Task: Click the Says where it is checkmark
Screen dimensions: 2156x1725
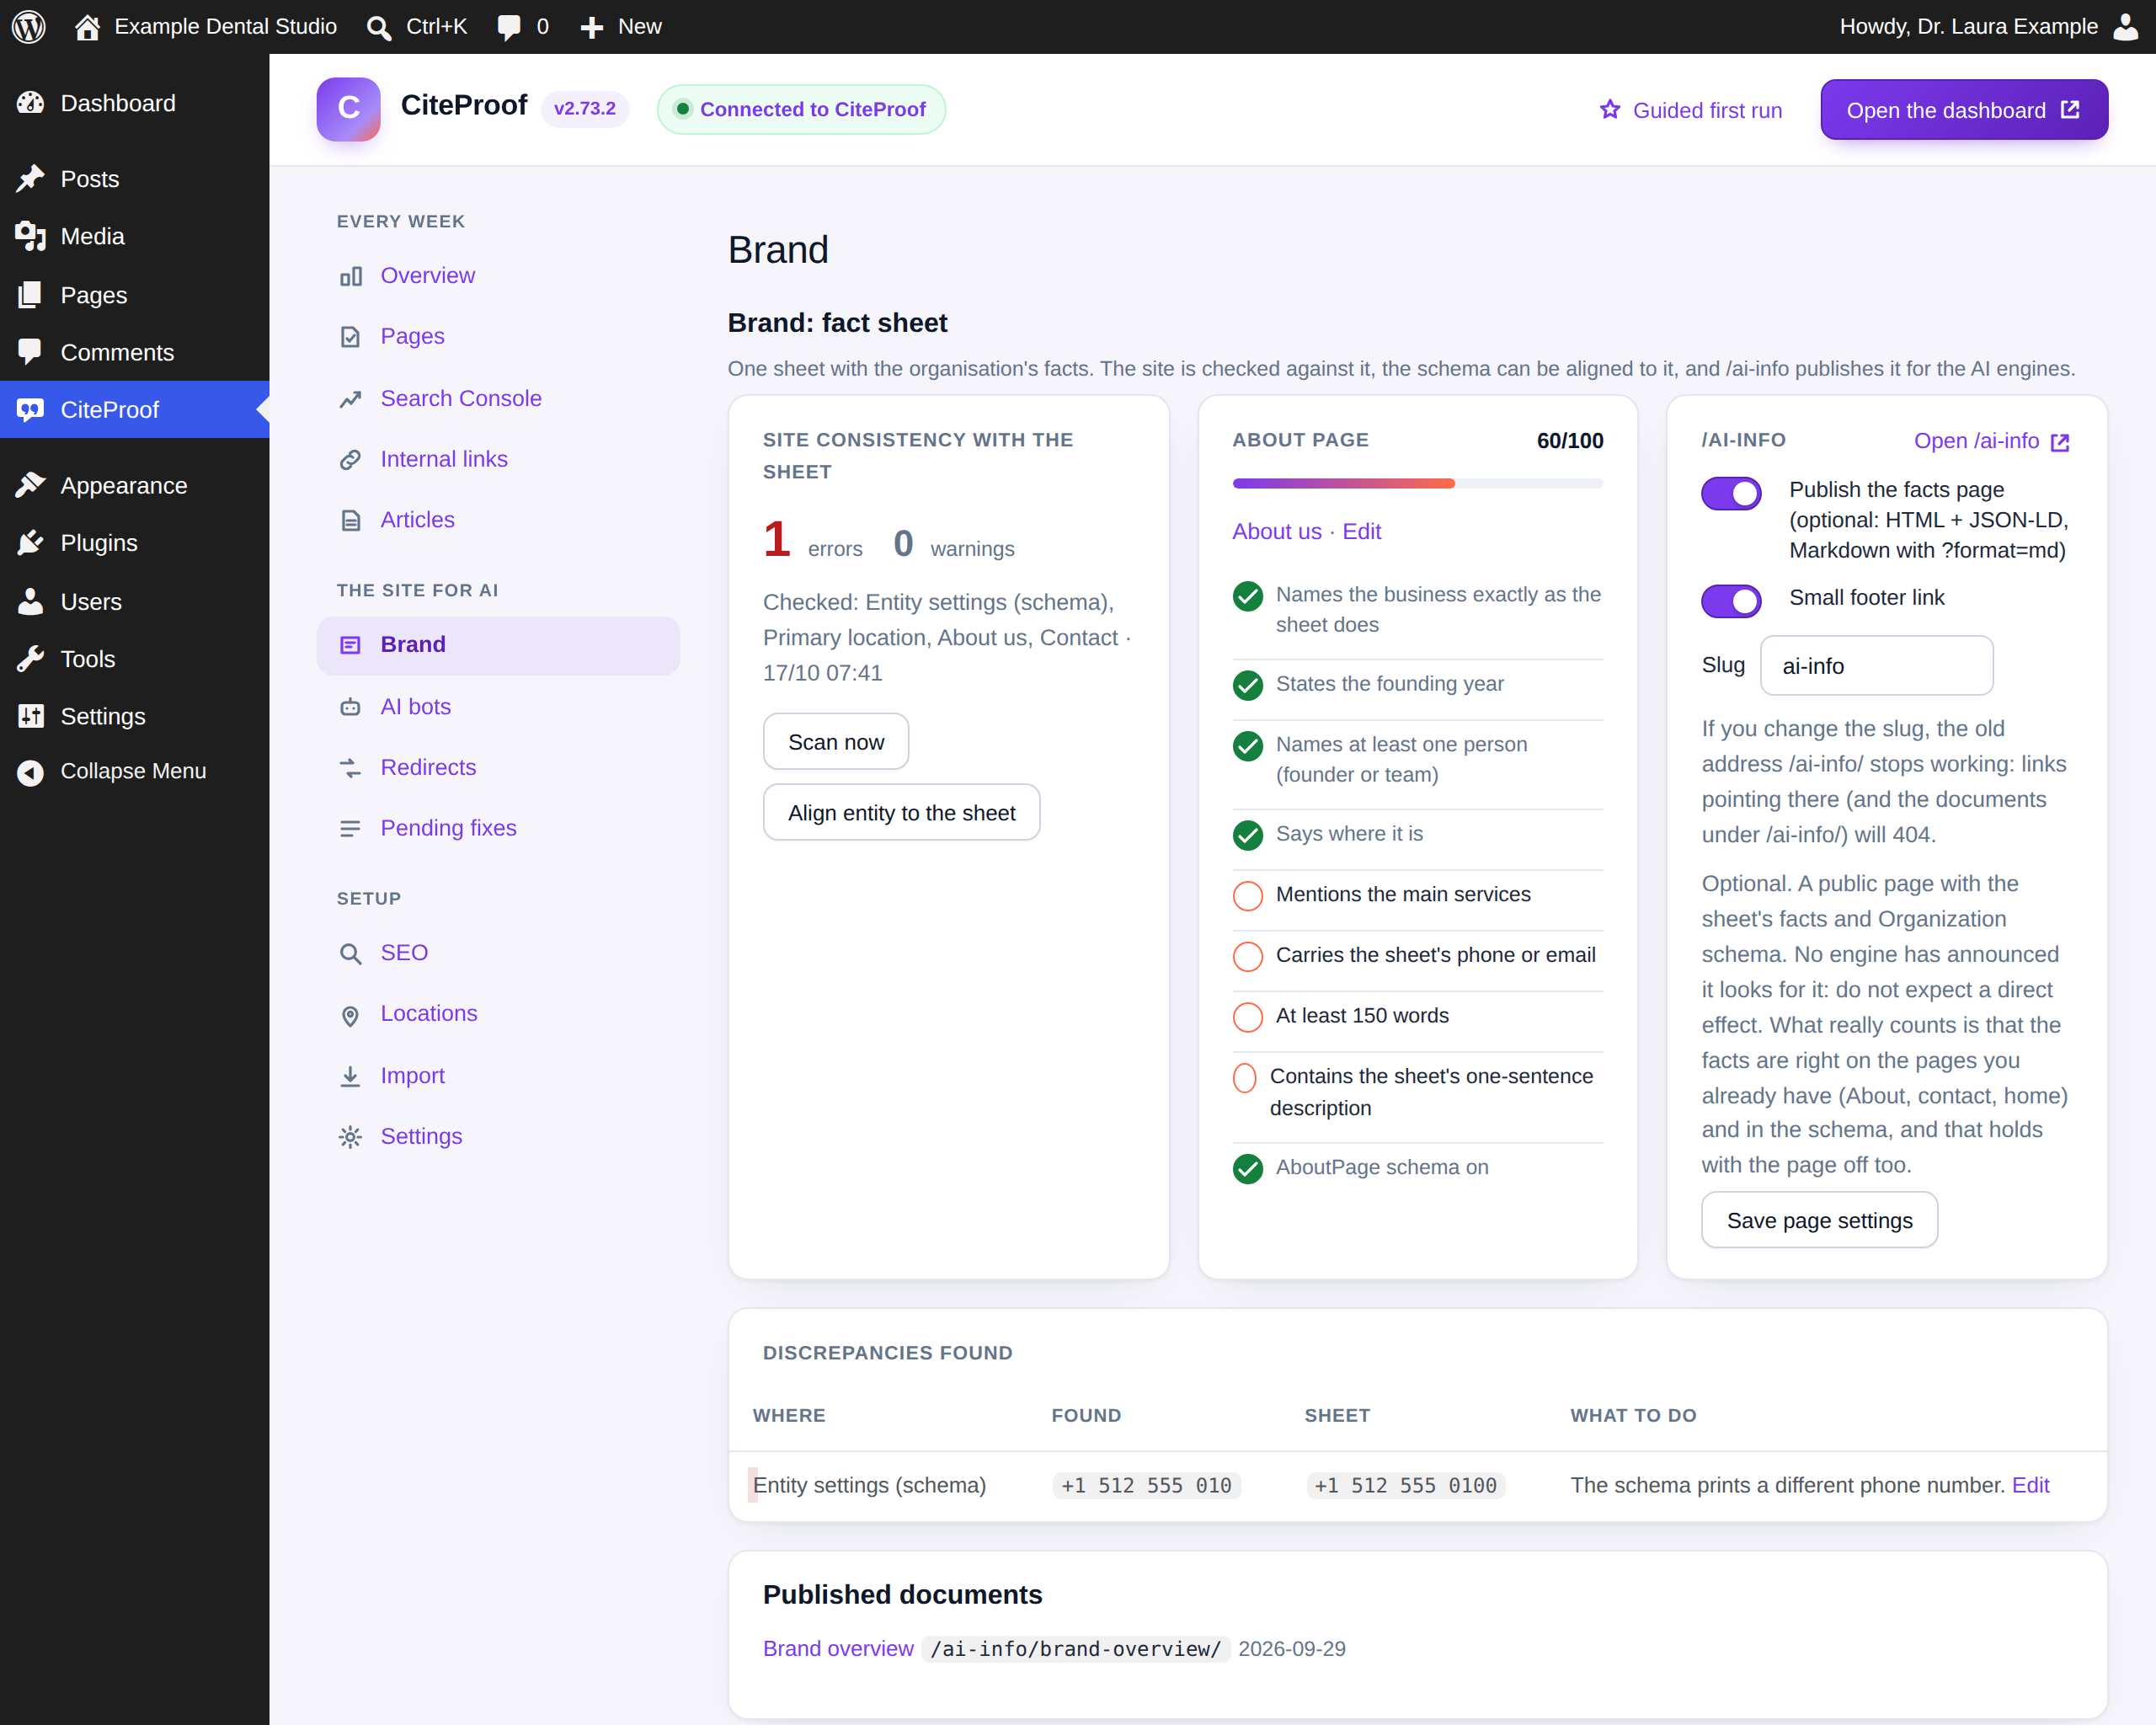Action: coord(1247,835)
